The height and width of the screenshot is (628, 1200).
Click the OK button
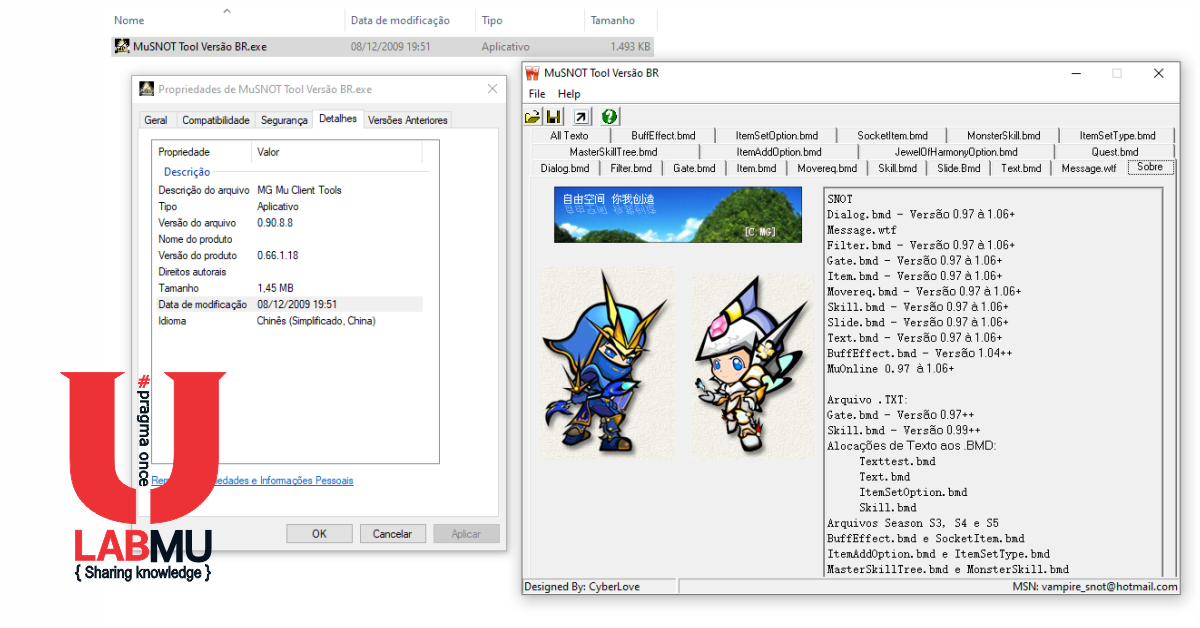tap(319, 533)
